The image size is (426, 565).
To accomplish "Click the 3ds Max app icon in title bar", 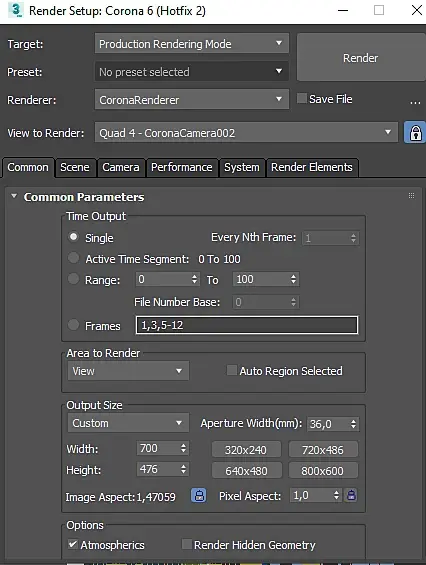I will click(15, 10).
